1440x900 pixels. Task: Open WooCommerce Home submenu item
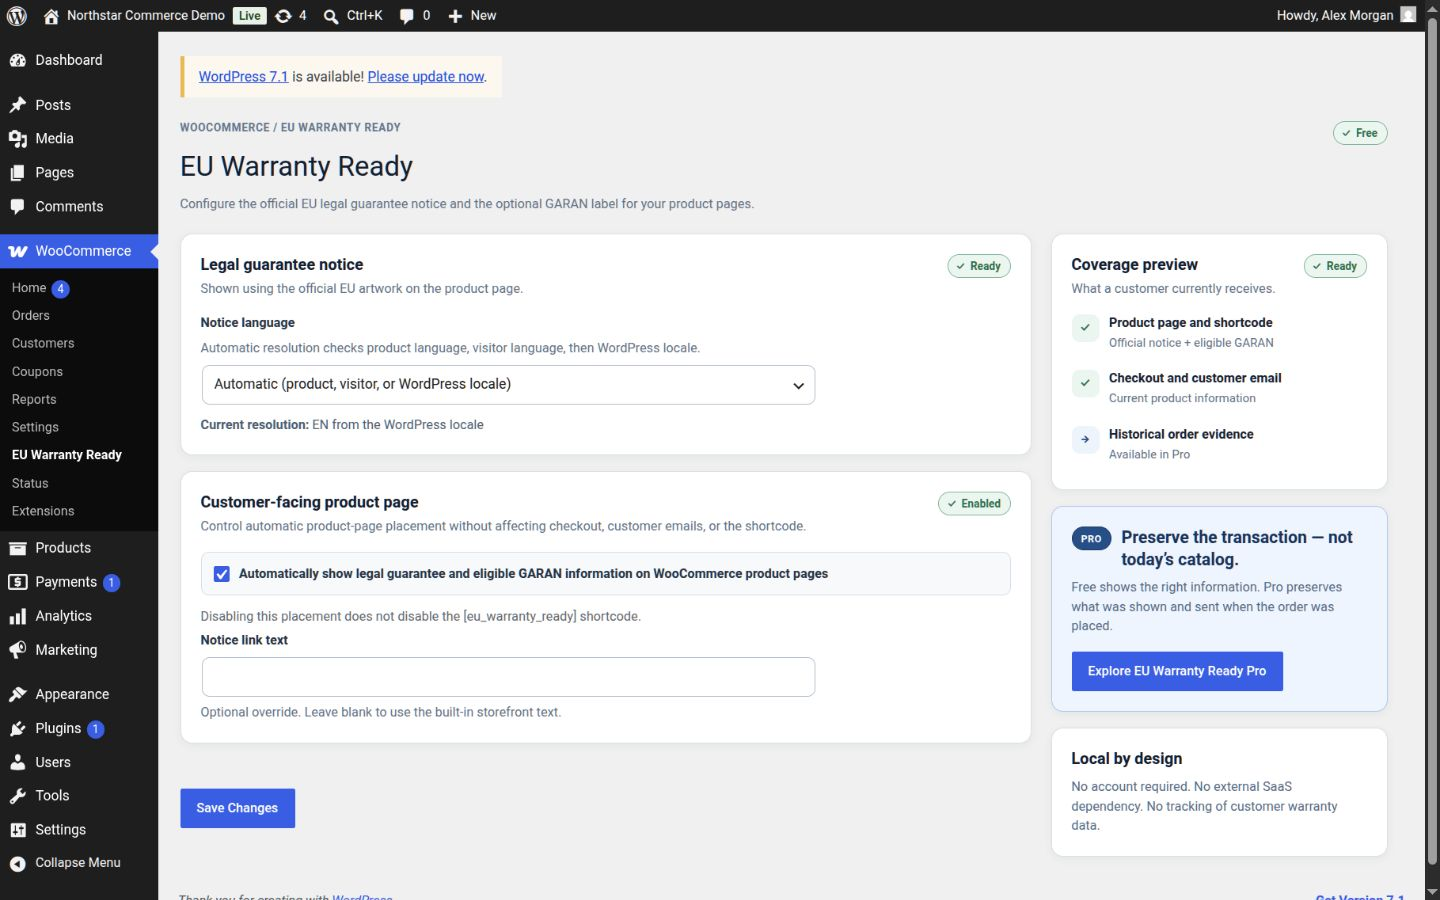pos(29,288)
